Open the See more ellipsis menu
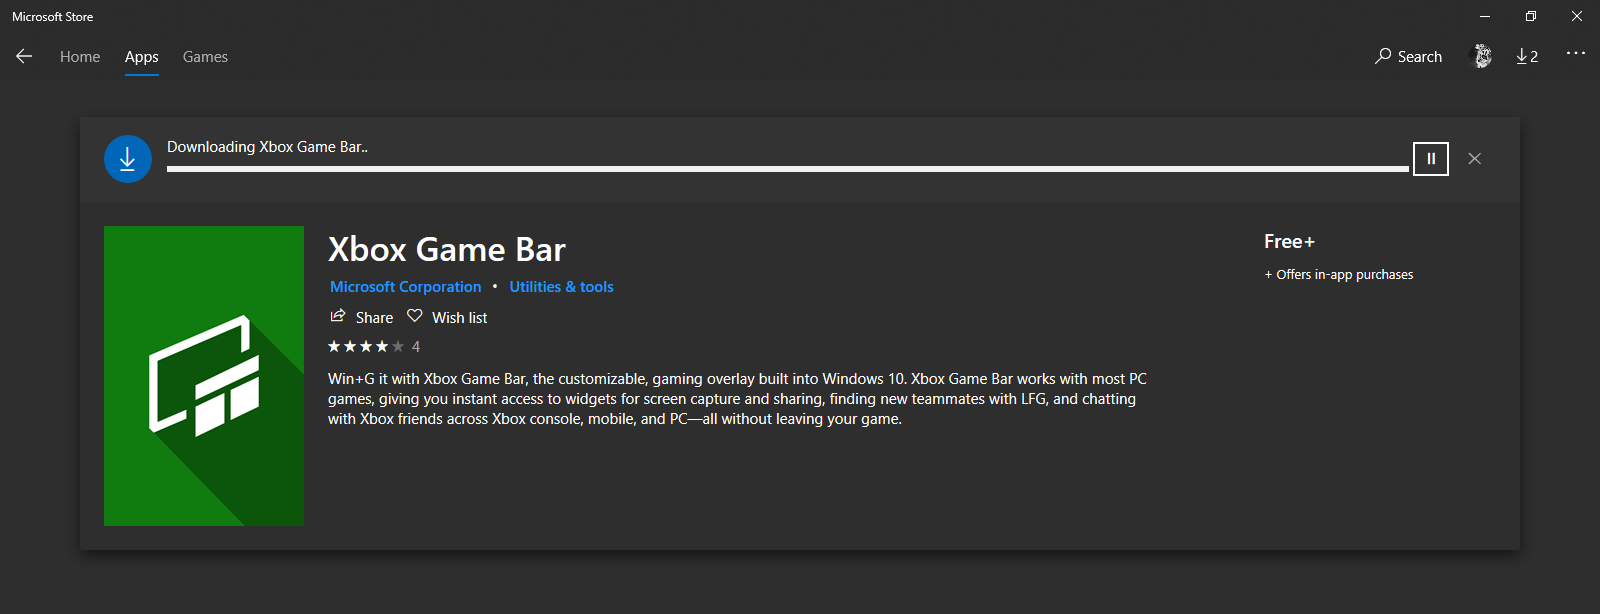The image size is (1600, 614). coord(1576,53)
